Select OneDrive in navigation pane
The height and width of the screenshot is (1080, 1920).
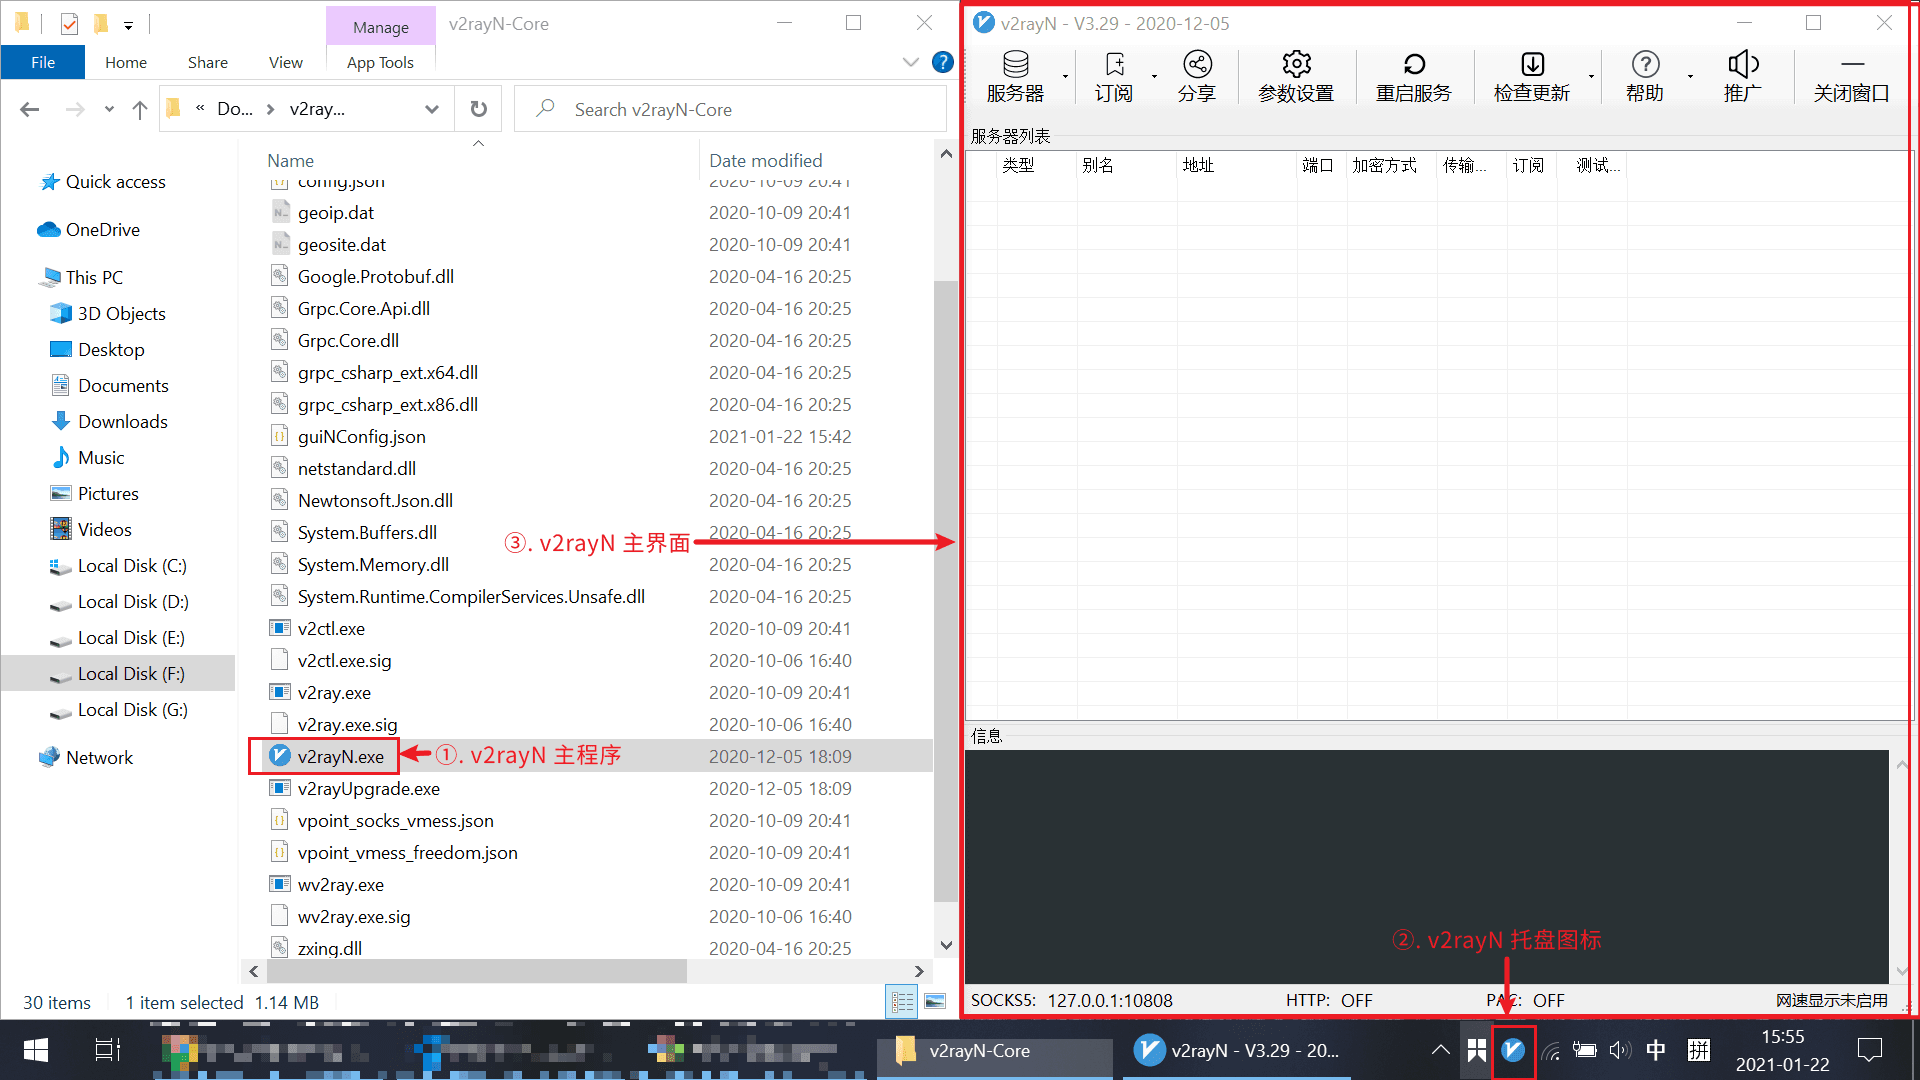(x=102, y=230)
